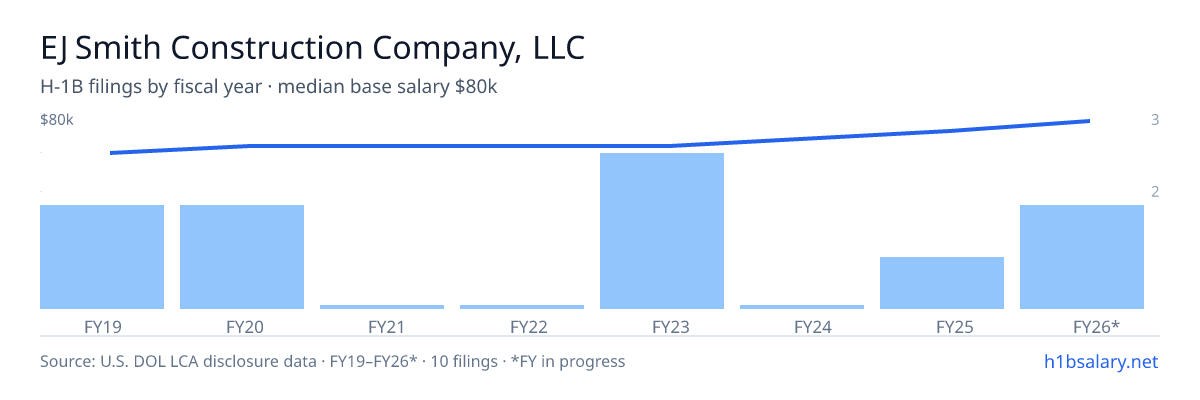The width and height of the screenshot is (1200, 400).
Task: Select the tiny FY22 bar
Action: [x=522, y=307]
